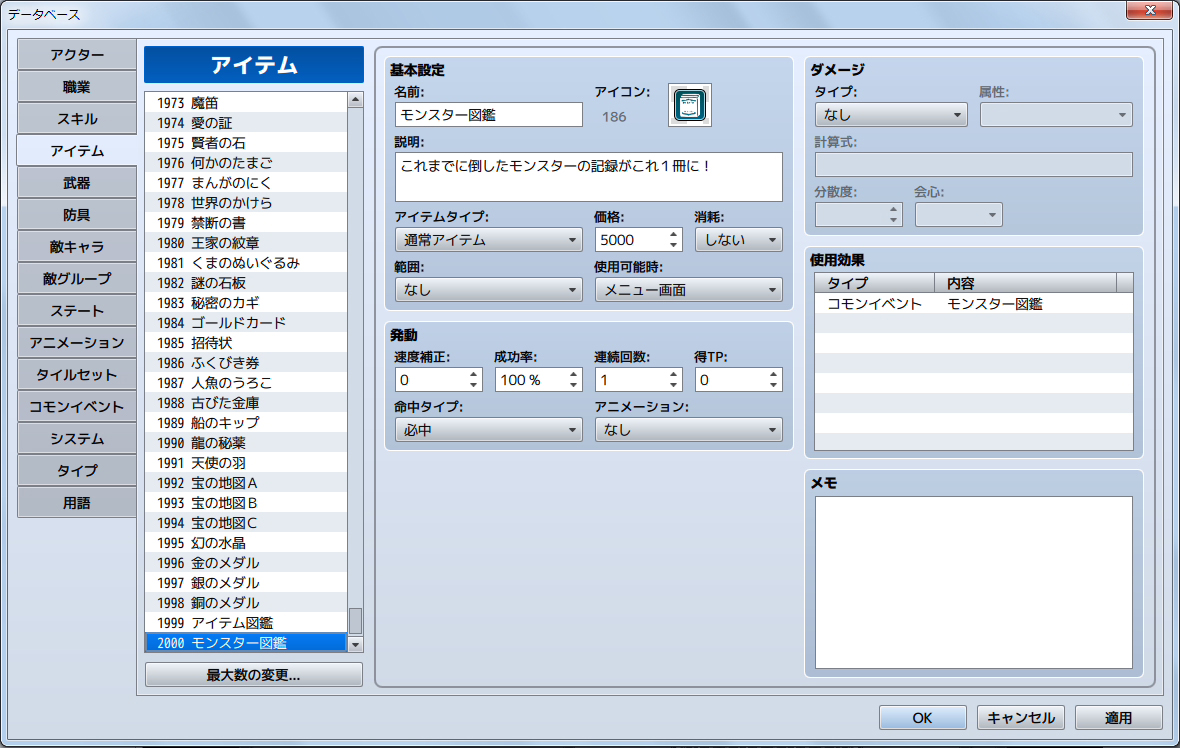
Task: Open the 消耗 dropdown
Action: [x=738, y=239]
